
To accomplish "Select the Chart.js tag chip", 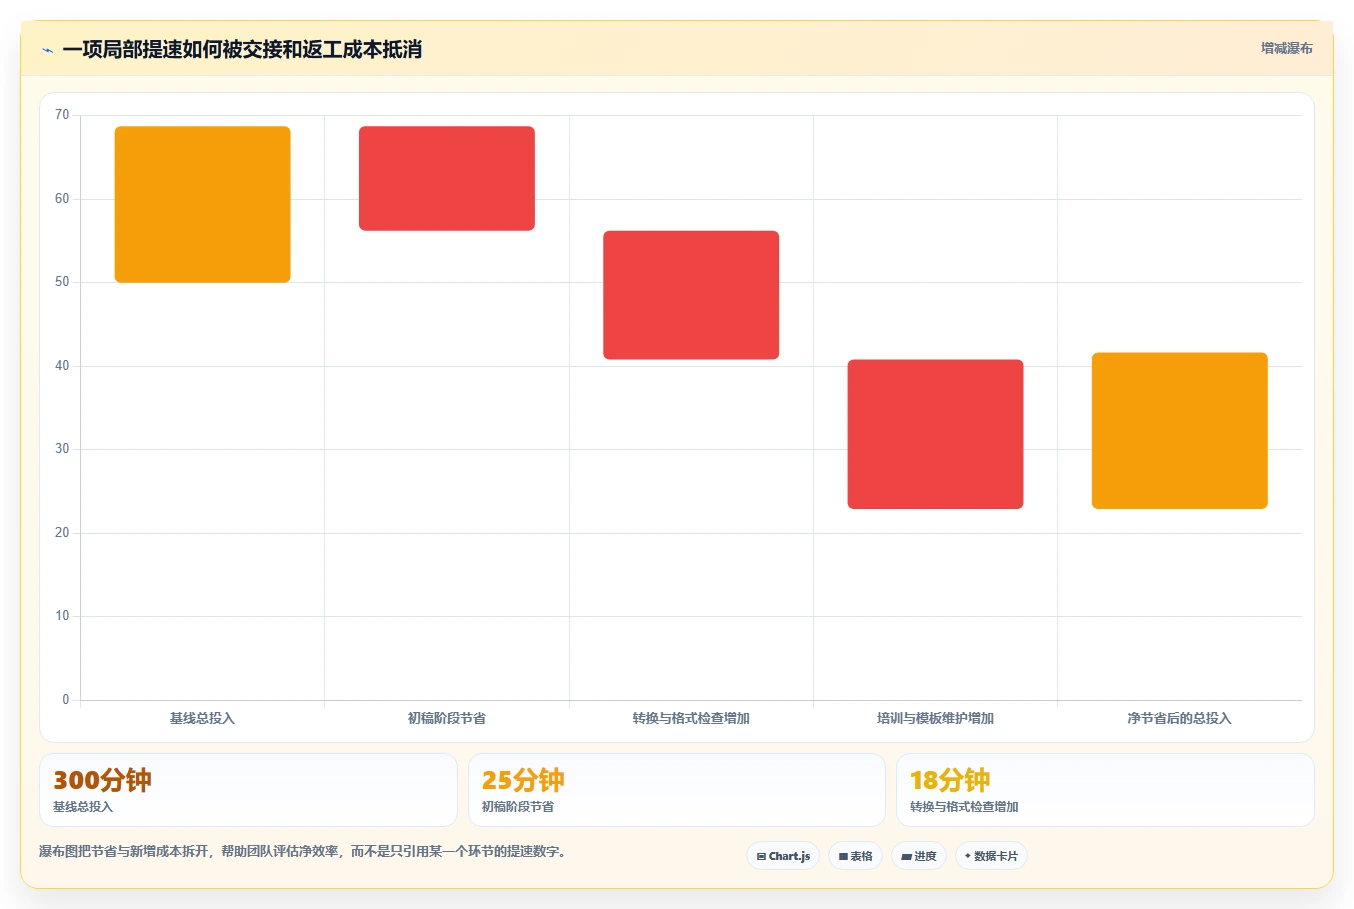I will tap(783, 856).
